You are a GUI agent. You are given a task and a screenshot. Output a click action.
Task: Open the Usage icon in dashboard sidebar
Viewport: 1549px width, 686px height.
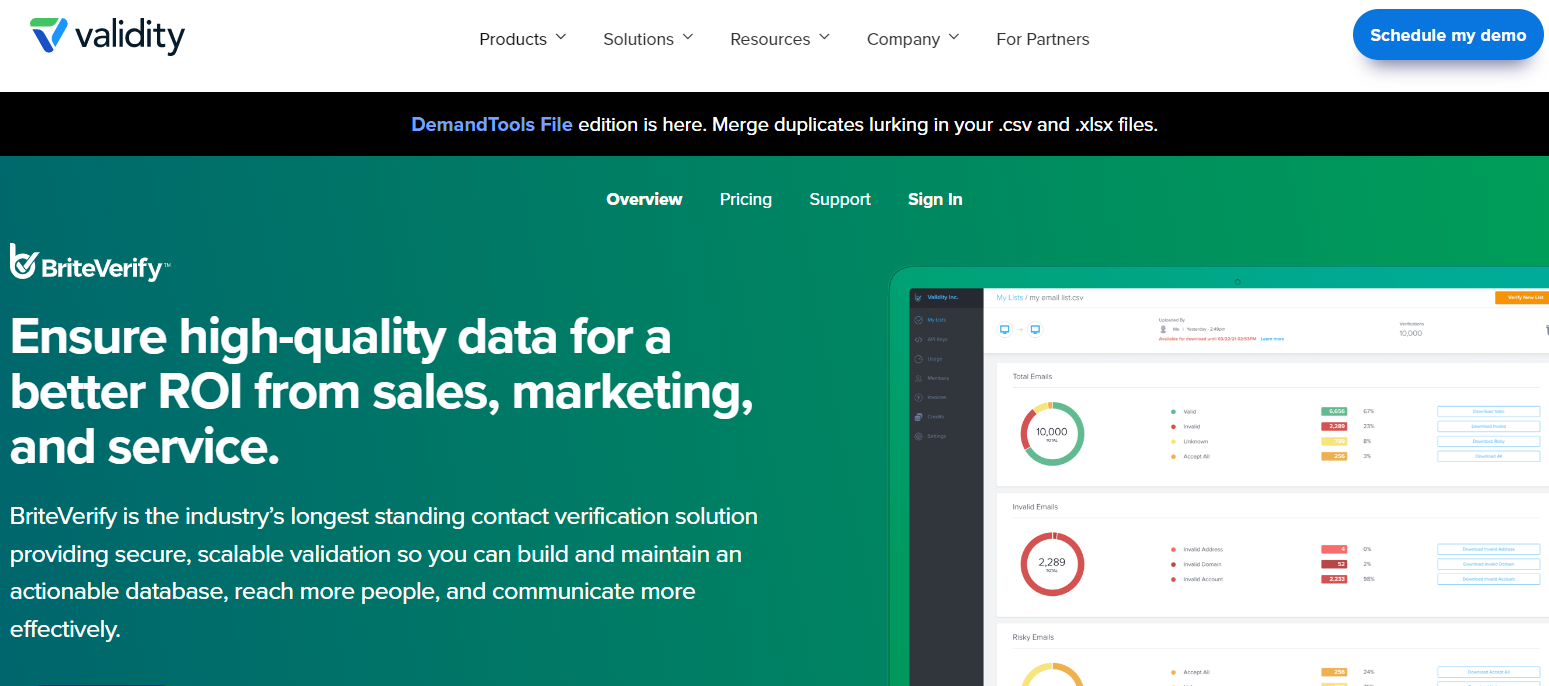[x=918, y=358]
